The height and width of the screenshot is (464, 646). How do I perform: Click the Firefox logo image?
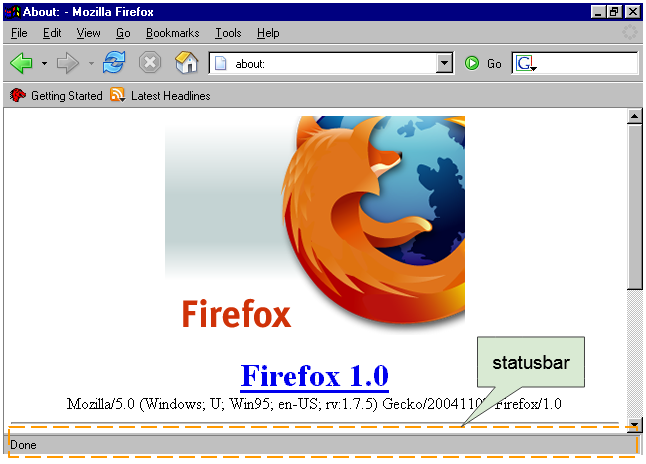(315, 225)
